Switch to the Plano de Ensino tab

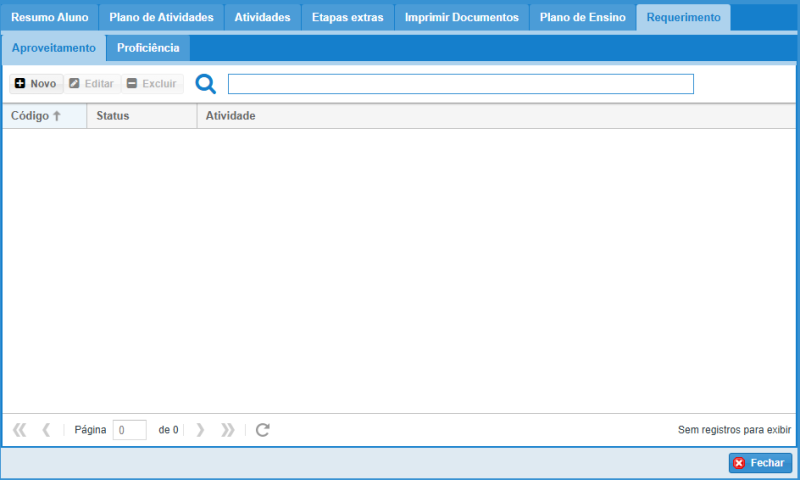583,18
